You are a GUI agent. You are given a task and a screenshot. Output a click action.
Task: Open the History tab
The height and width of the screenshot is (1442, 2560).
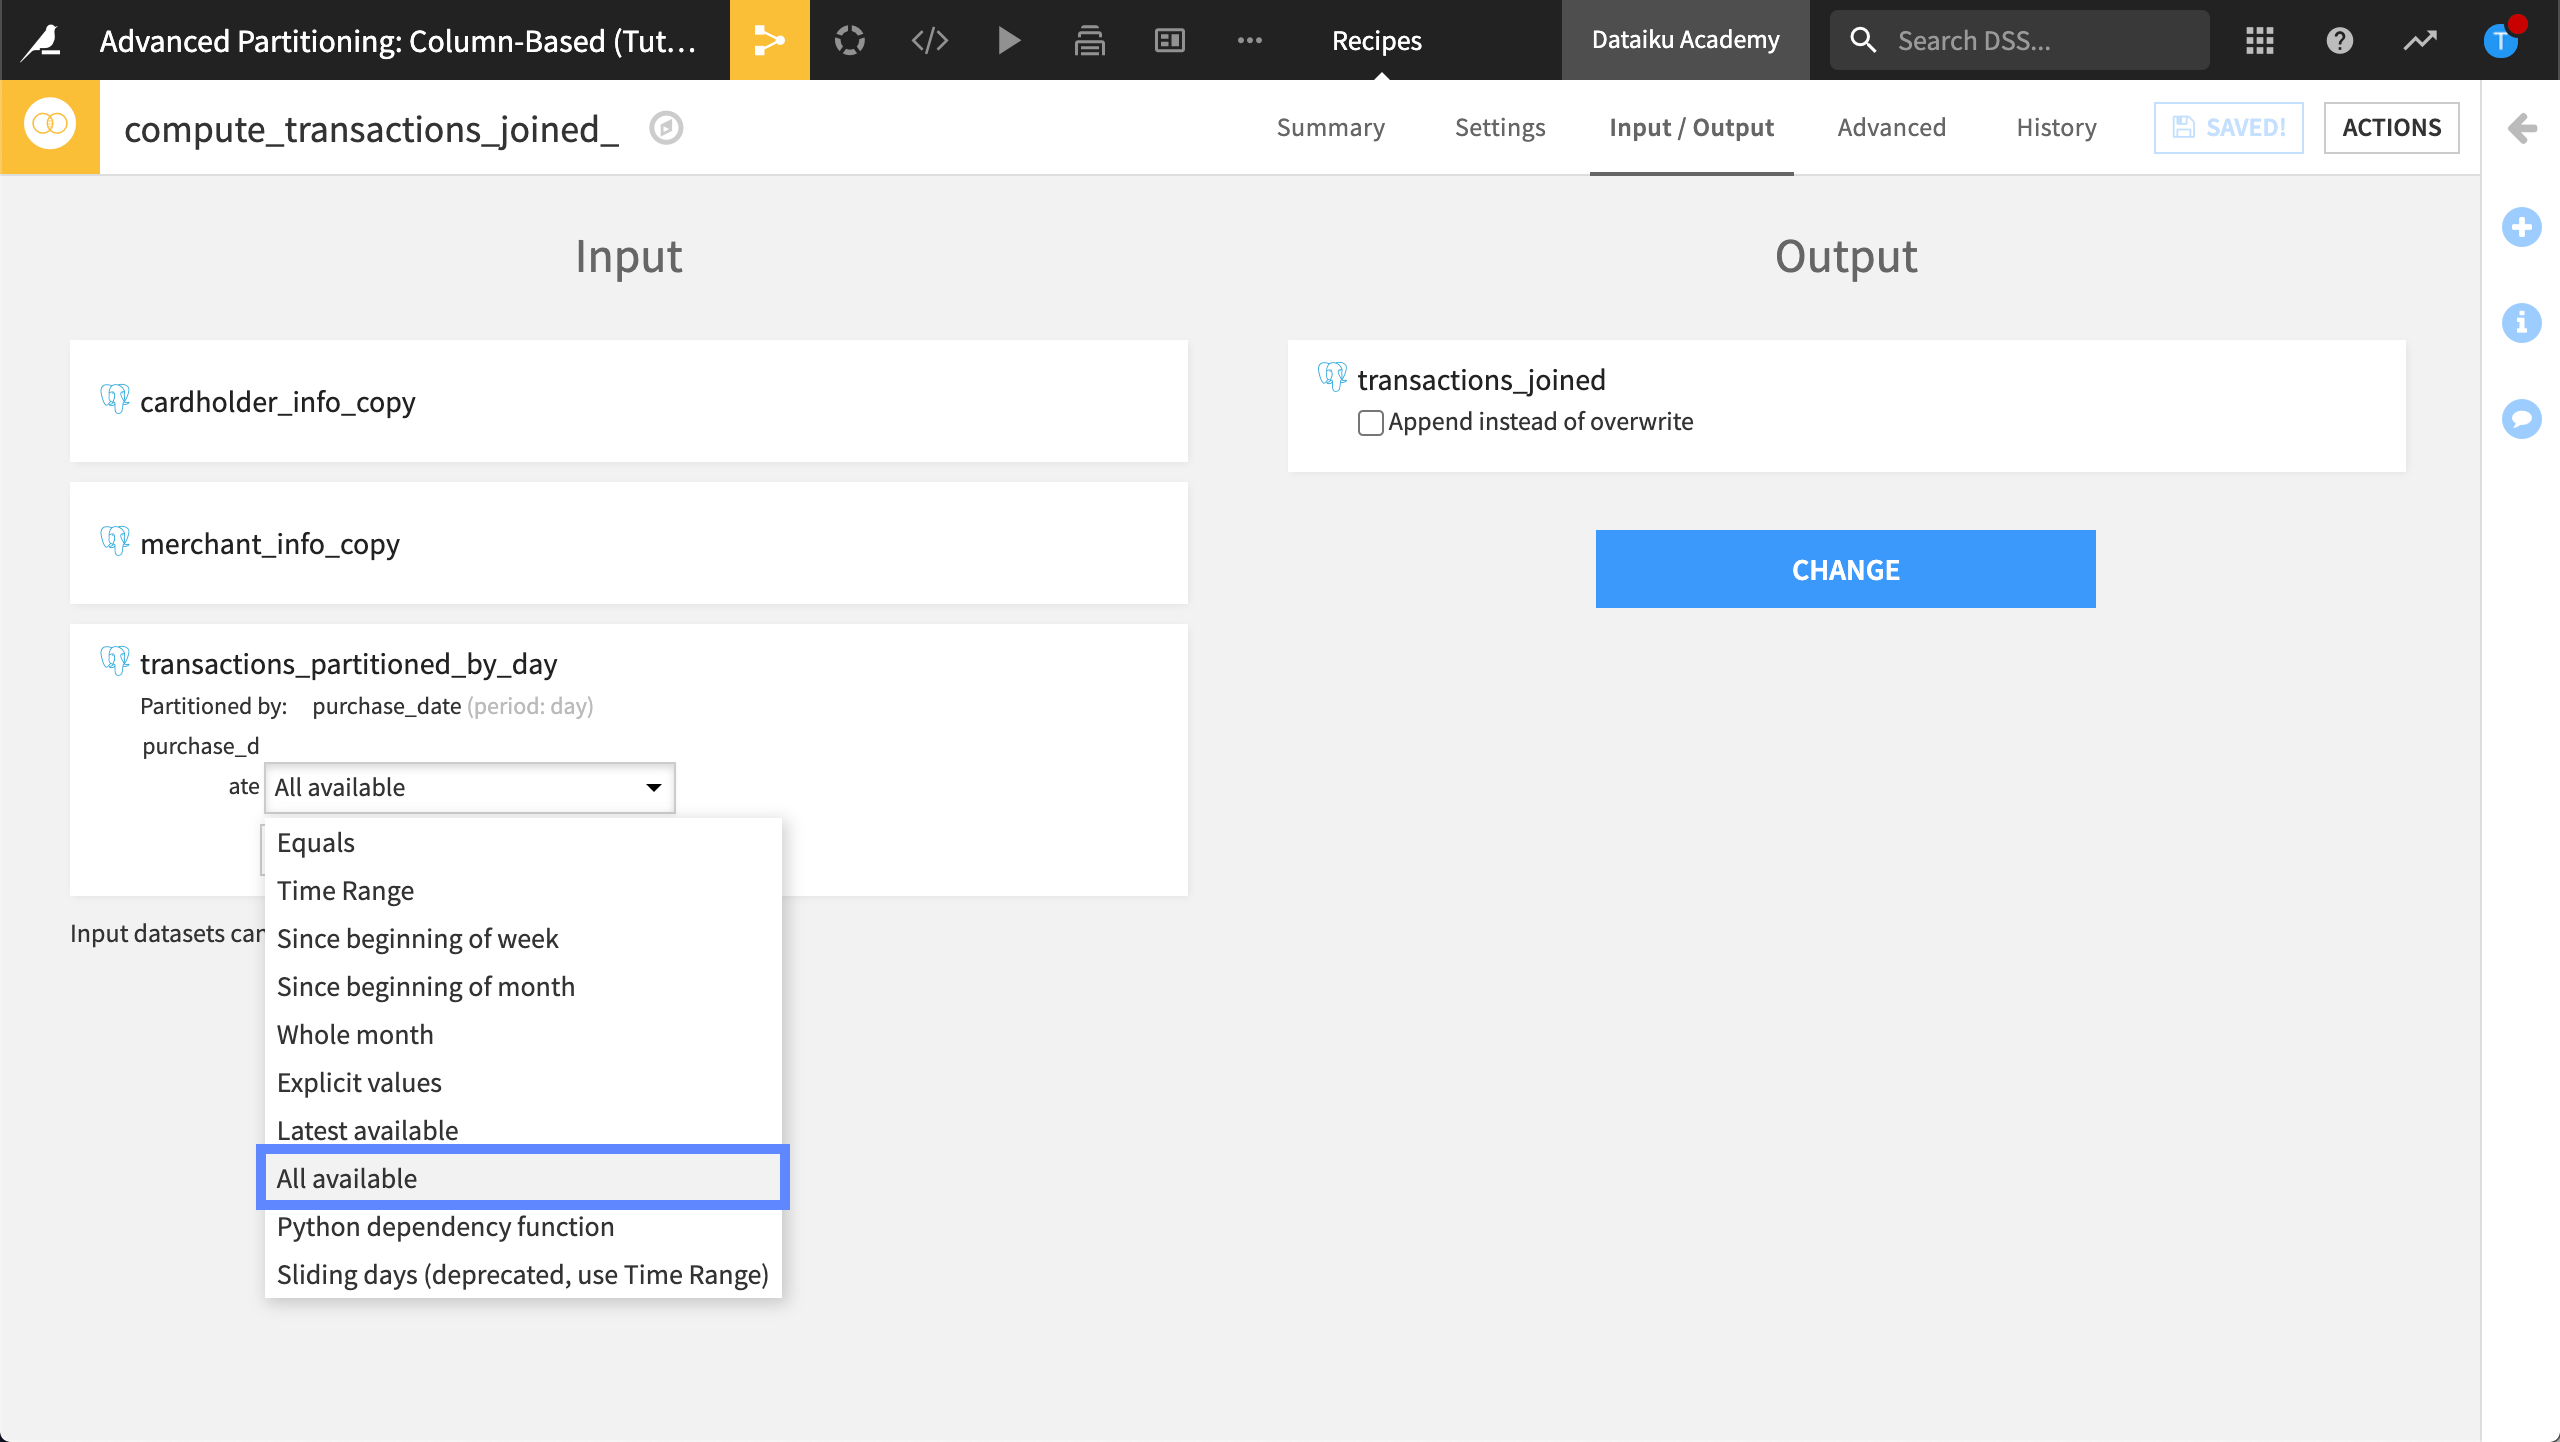[2055, 128]
